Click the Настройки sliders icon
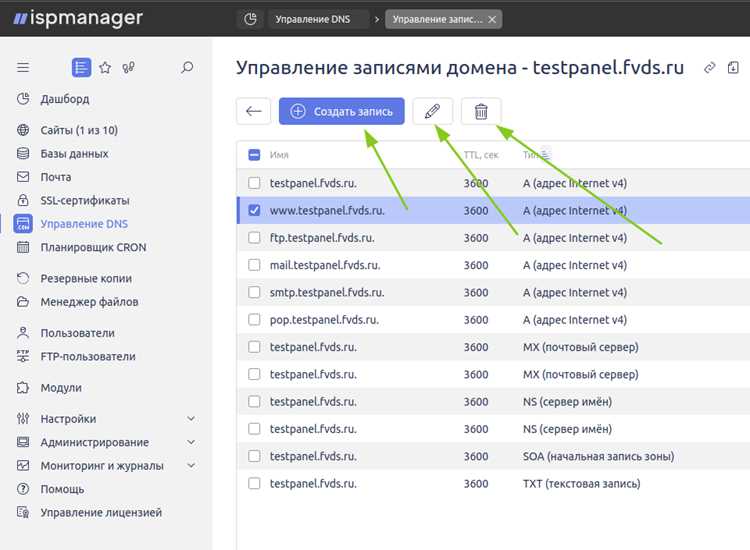Image resolution: width=750 pixels, height=550 pixels. tap(23, 418)
